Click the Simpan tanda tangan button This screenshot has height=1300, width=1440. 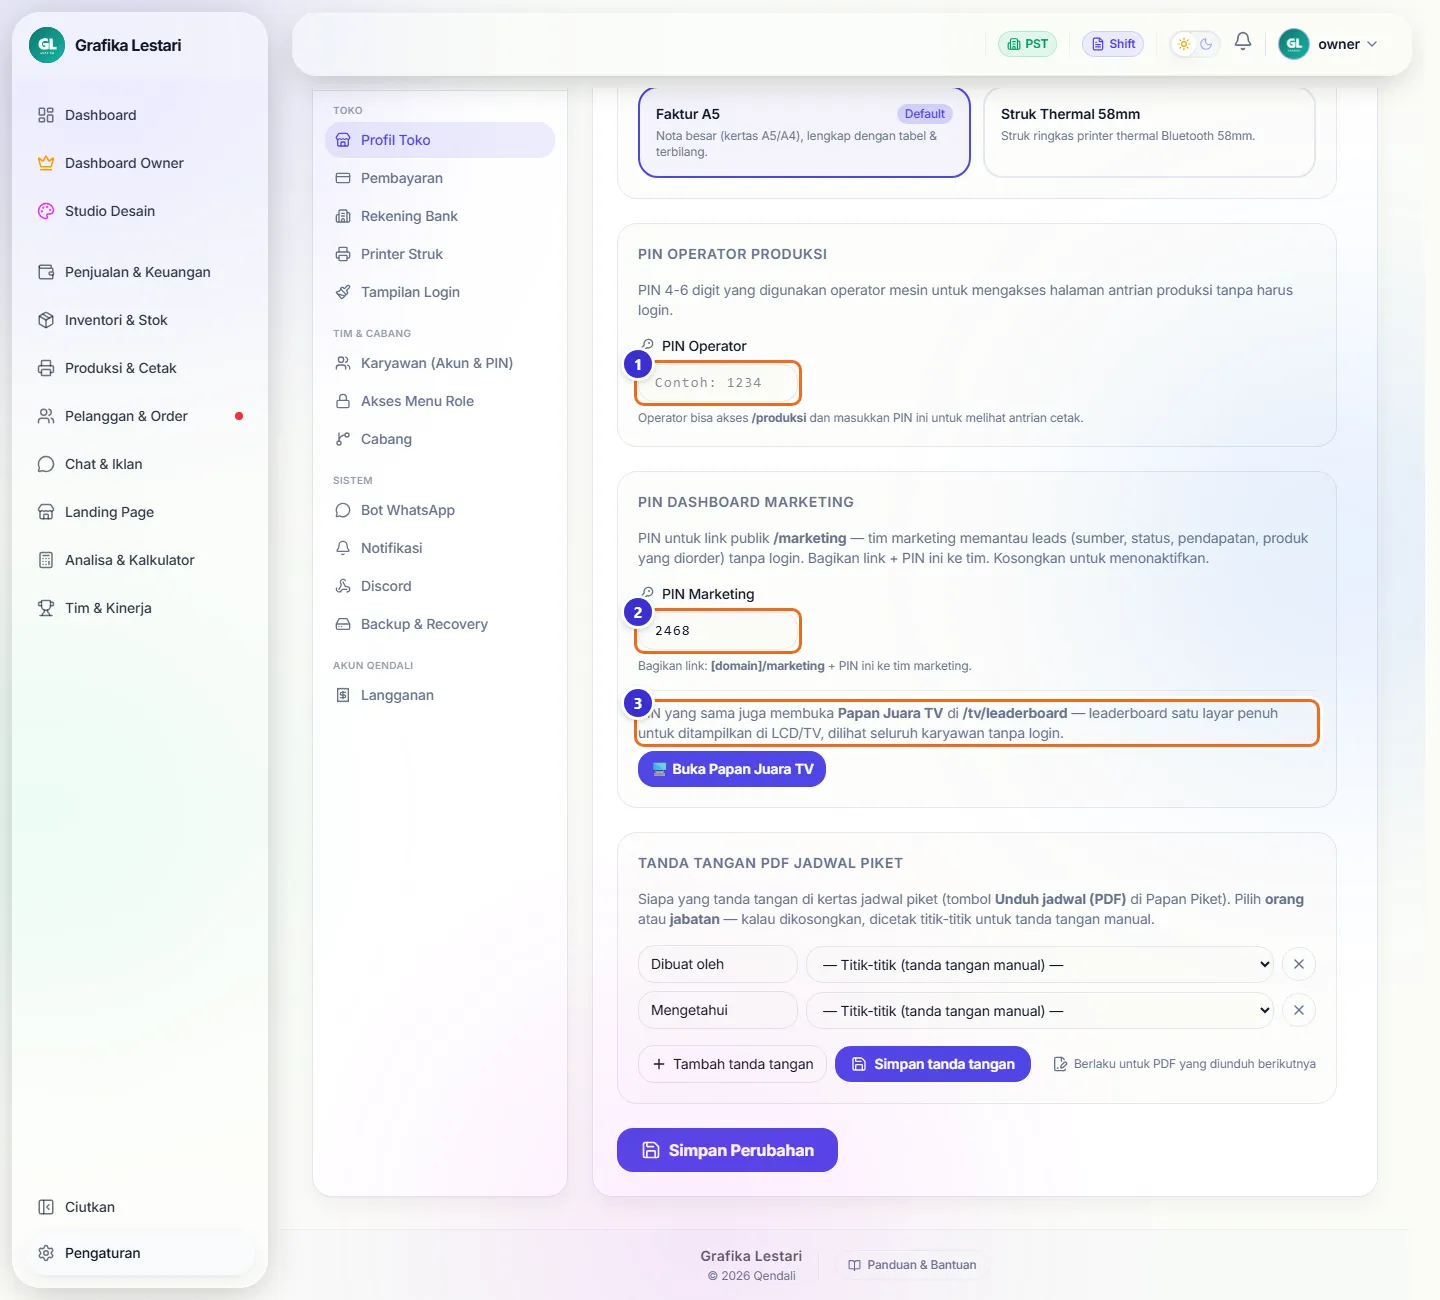point(933,1064)
